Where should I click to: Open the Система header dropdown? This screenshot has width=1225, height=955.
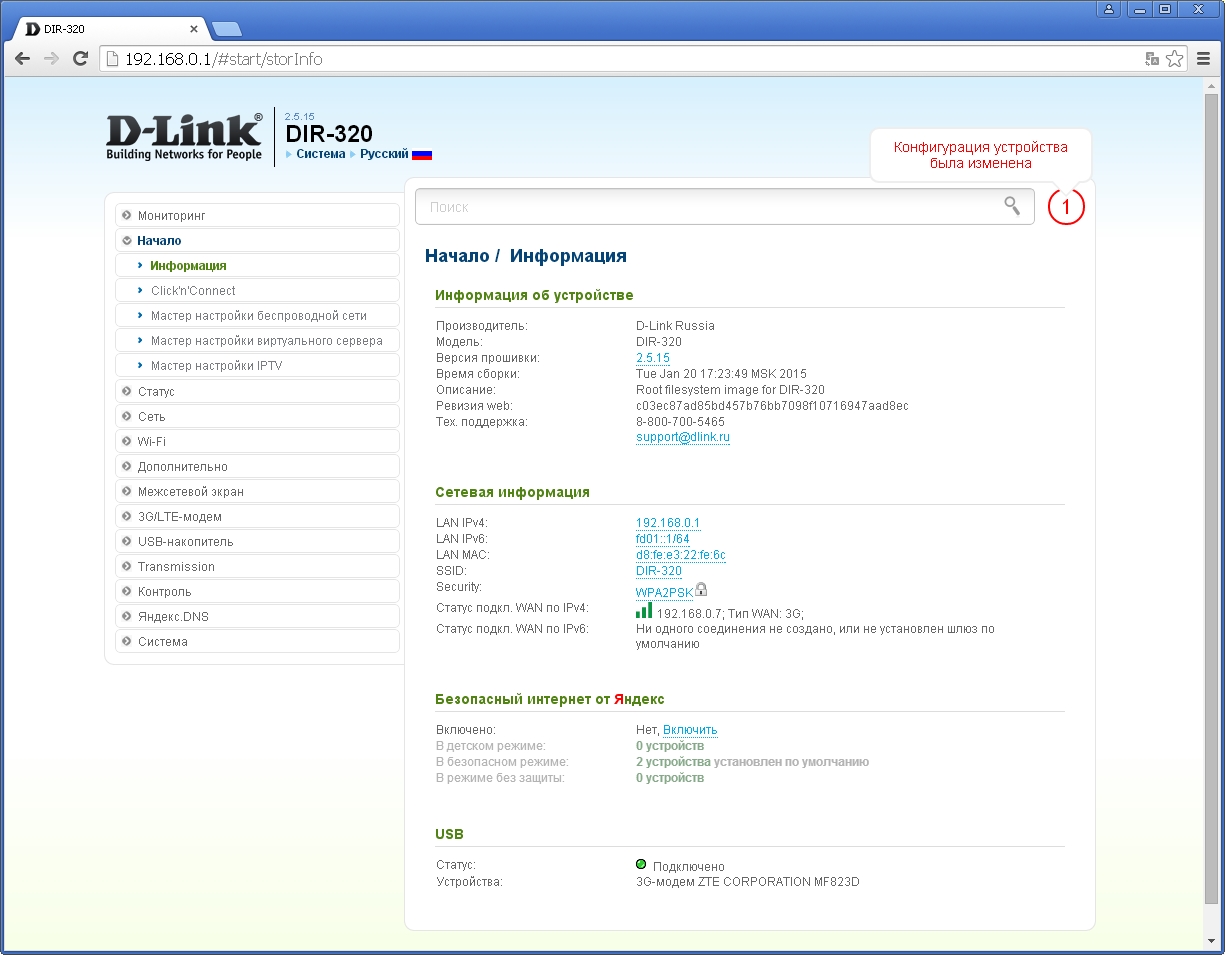click(320, 154)
